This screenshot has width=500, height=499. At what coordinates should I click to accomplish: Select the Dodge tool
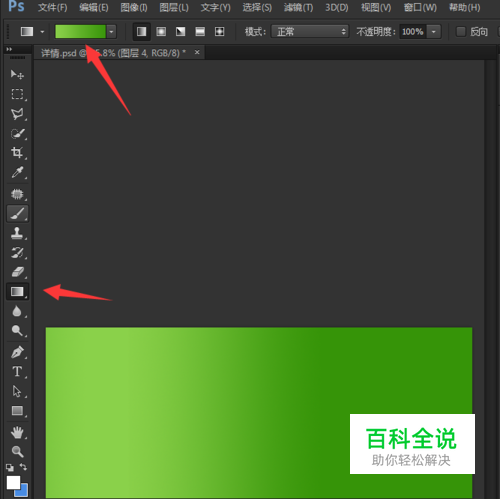click(x=17, y=331)
